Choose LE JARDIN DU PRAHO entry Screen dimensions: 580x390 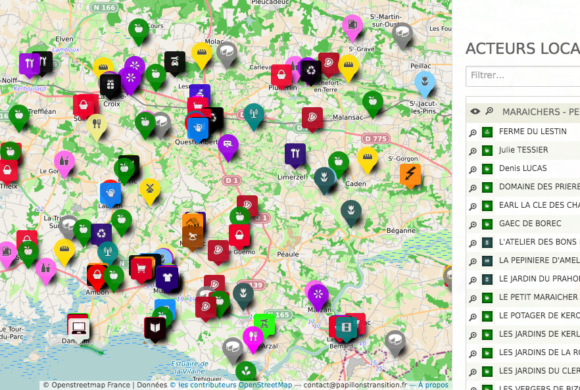click(x=539, y=279)
